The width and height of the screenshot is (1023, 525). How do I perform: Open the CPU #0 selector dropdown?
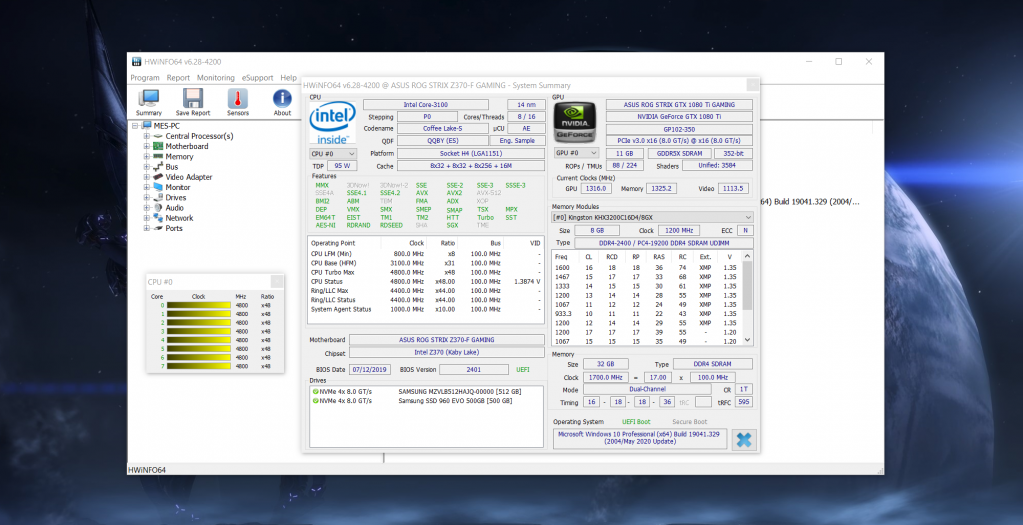332,153
